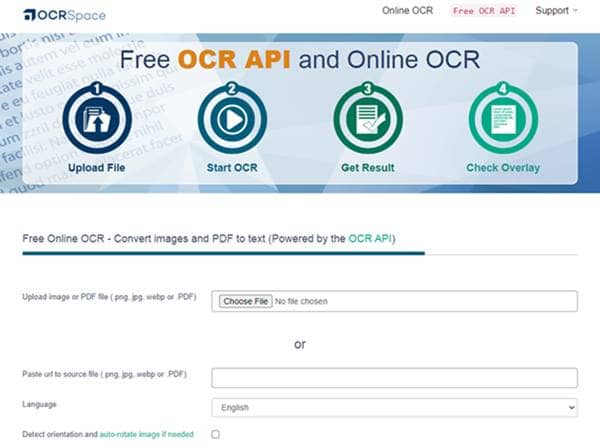
Task: Click the Get Result document icon
Action: 367,119
